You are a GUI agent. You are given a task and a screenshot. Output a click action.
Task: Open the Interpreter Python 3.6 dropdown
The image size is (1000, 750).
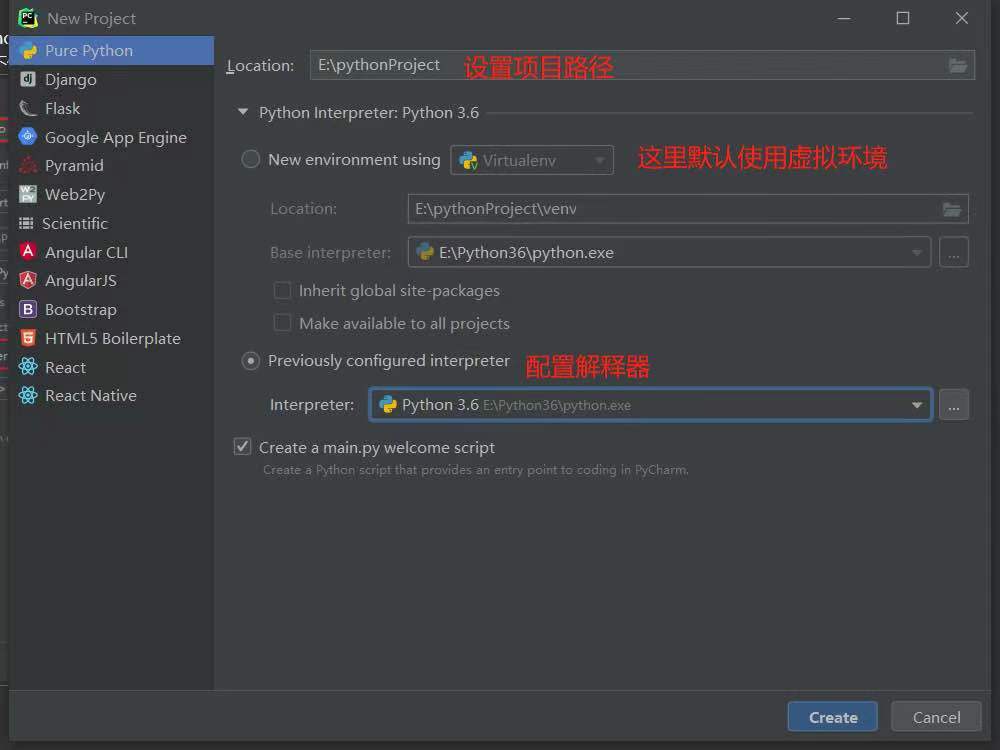coord(651,404)
